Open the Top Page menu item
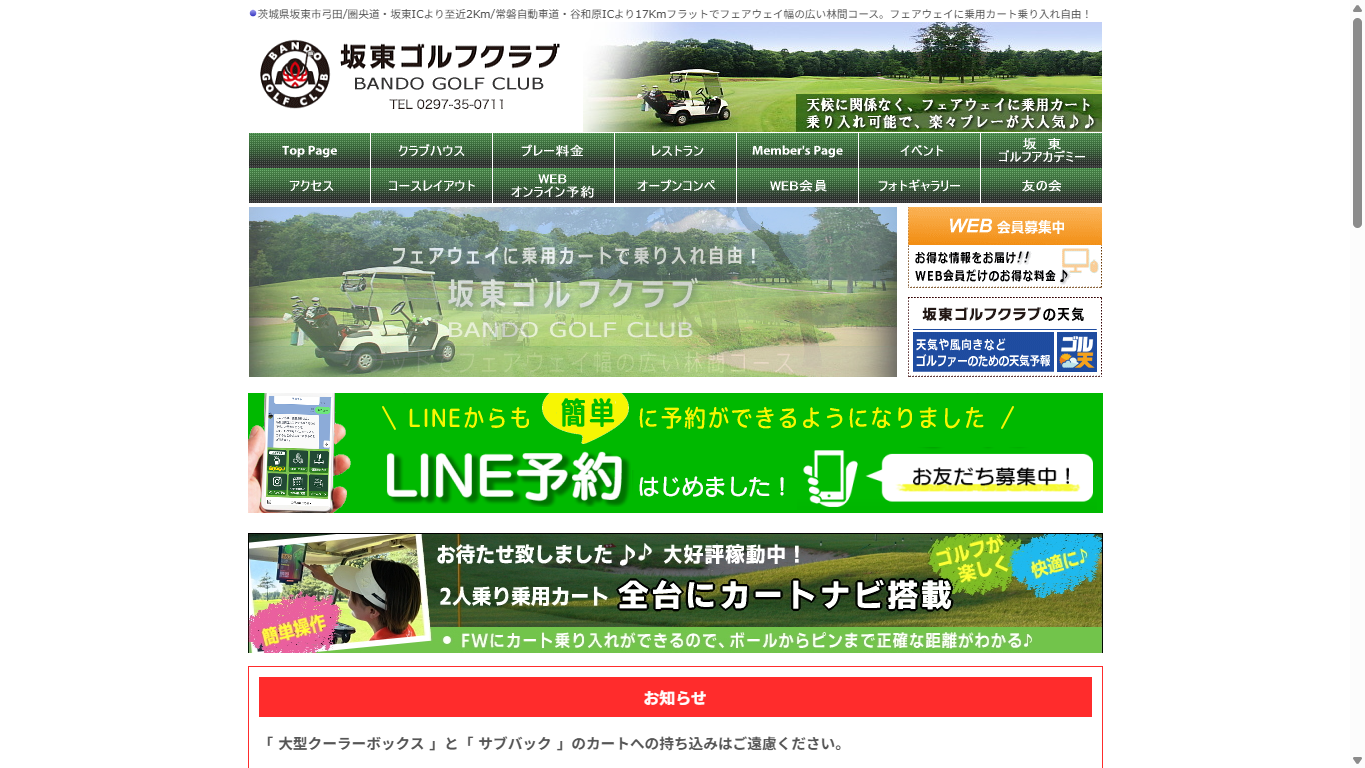1365x768 pixels. pos(309,150)
